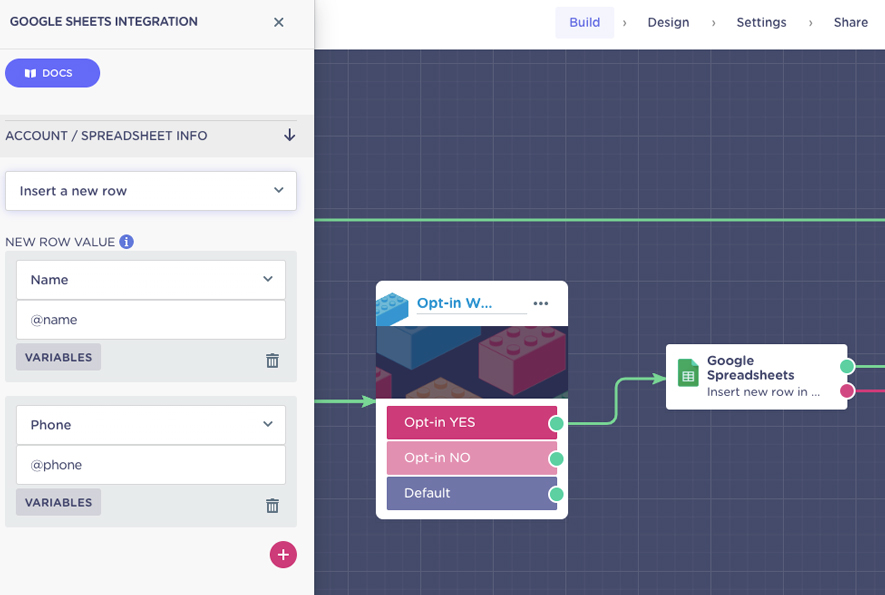
Task: Click the green success output on Google Spreadsheets
Action: 847,366
